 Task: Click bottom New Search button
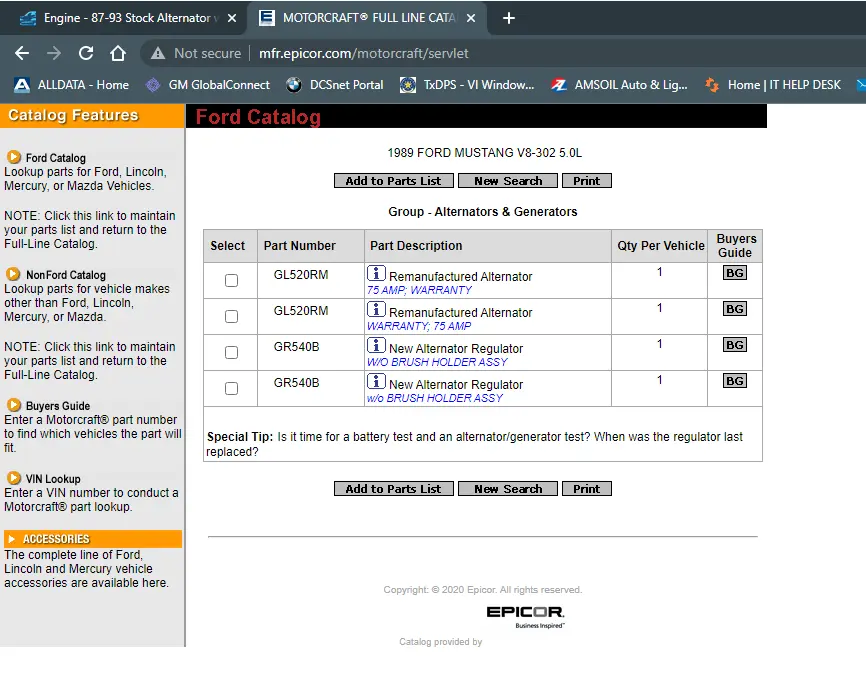508,489
